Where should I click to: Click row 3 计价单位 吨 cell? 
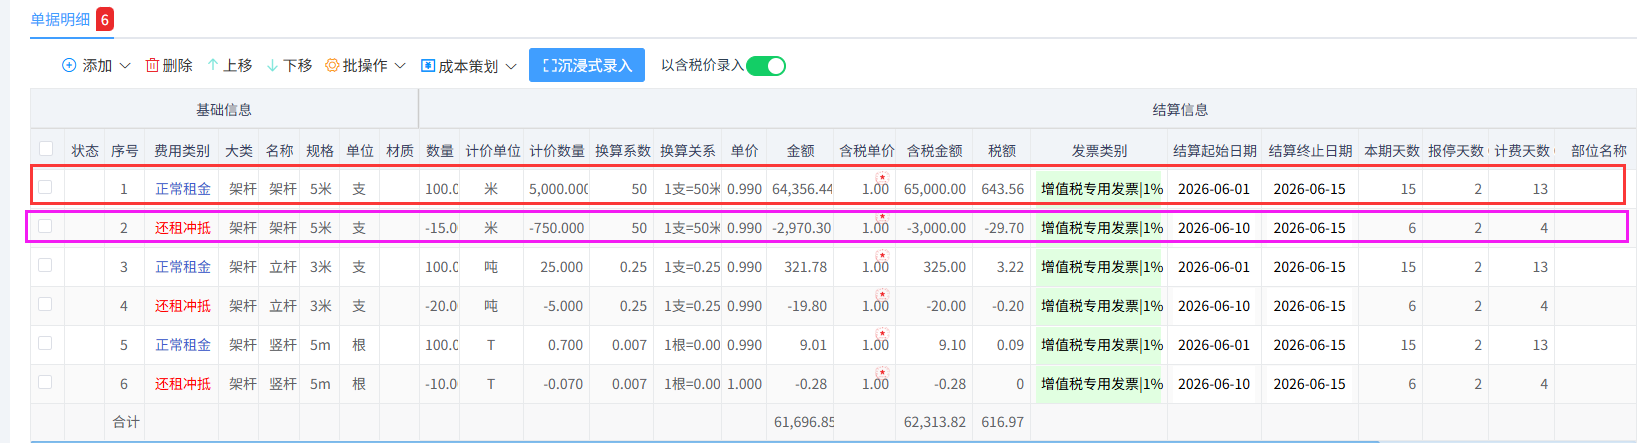coord(491,266)
